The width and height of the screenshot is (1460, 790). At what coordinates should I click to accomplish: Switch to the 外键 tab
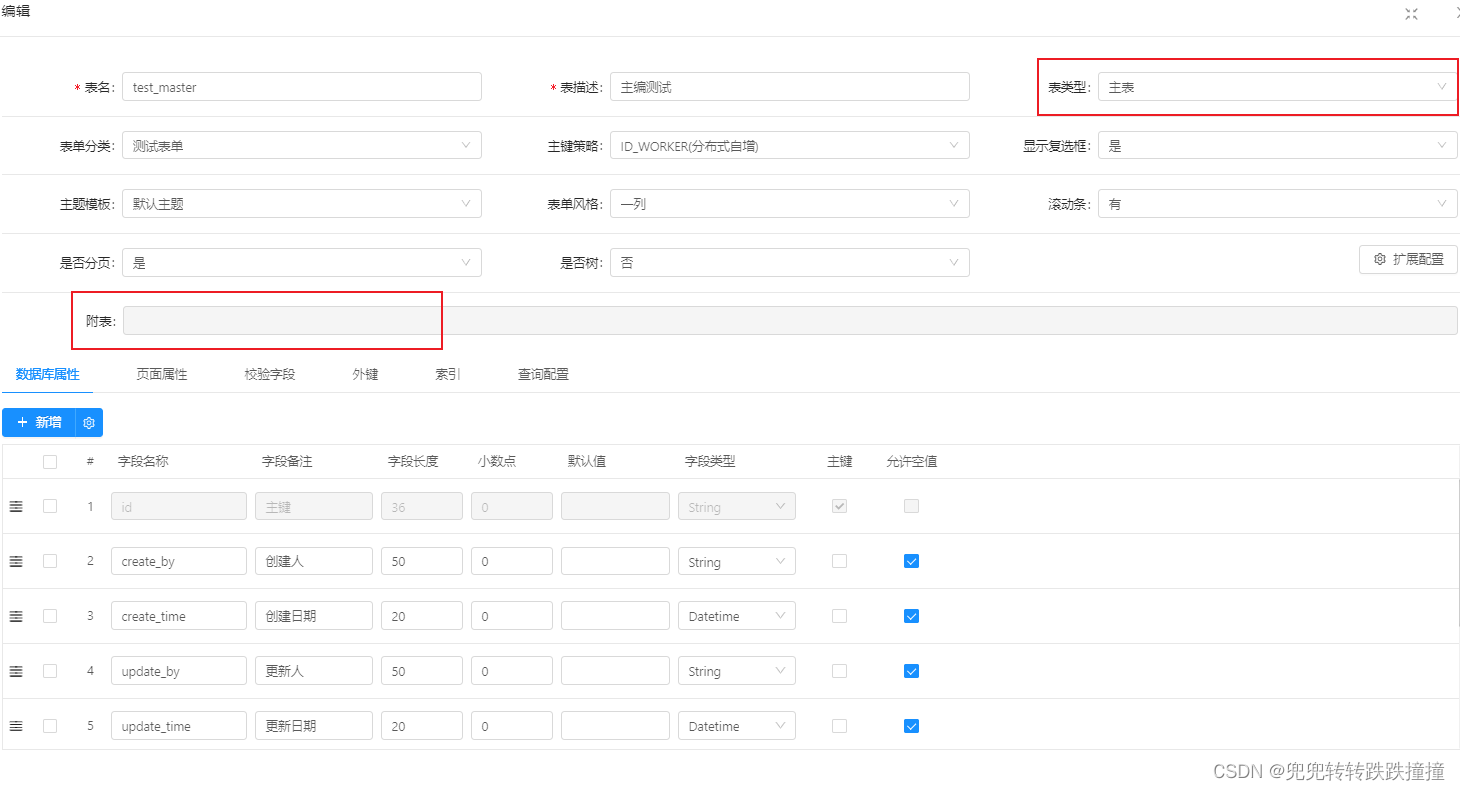365,374
